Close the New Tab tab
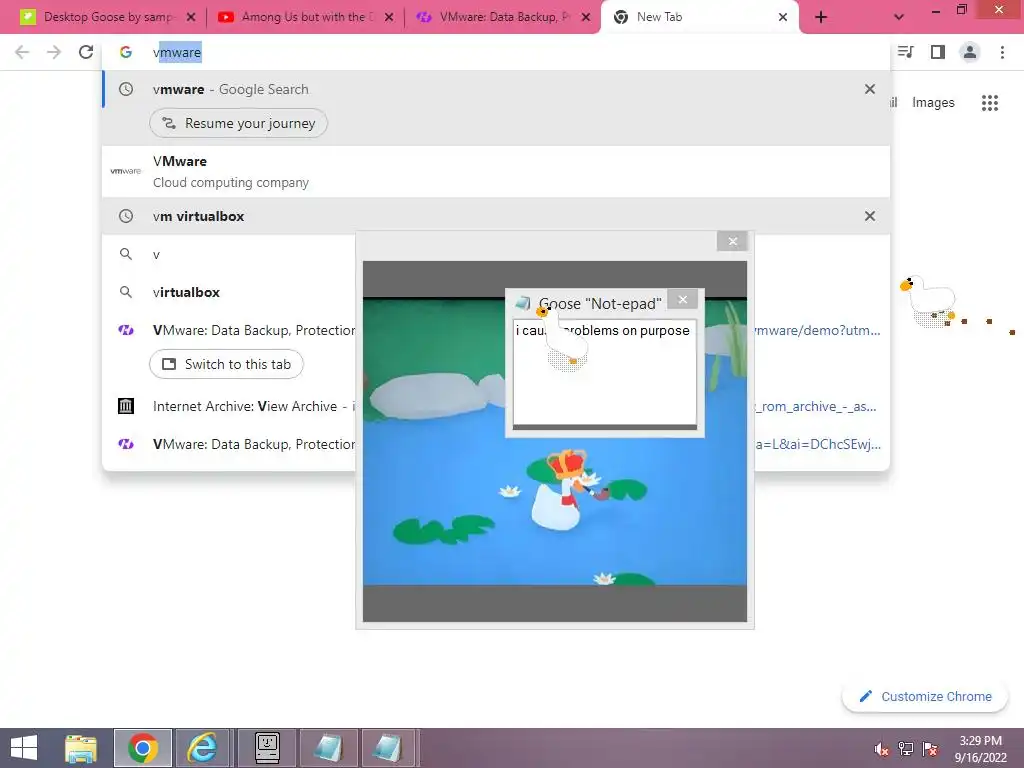Image resolution: width=1024 pixels, height=768 pixels. pos(783,17)
